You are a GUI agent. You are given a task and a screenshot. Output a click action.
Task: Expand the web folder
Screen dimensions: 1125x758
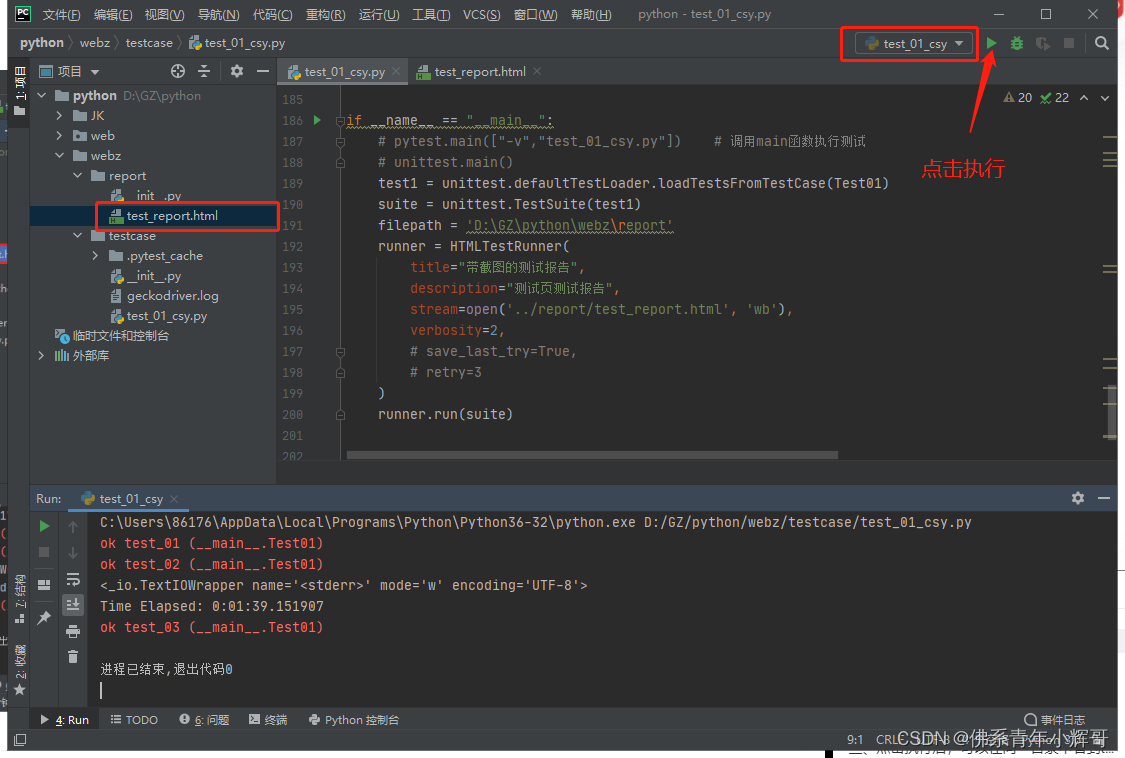60,136
